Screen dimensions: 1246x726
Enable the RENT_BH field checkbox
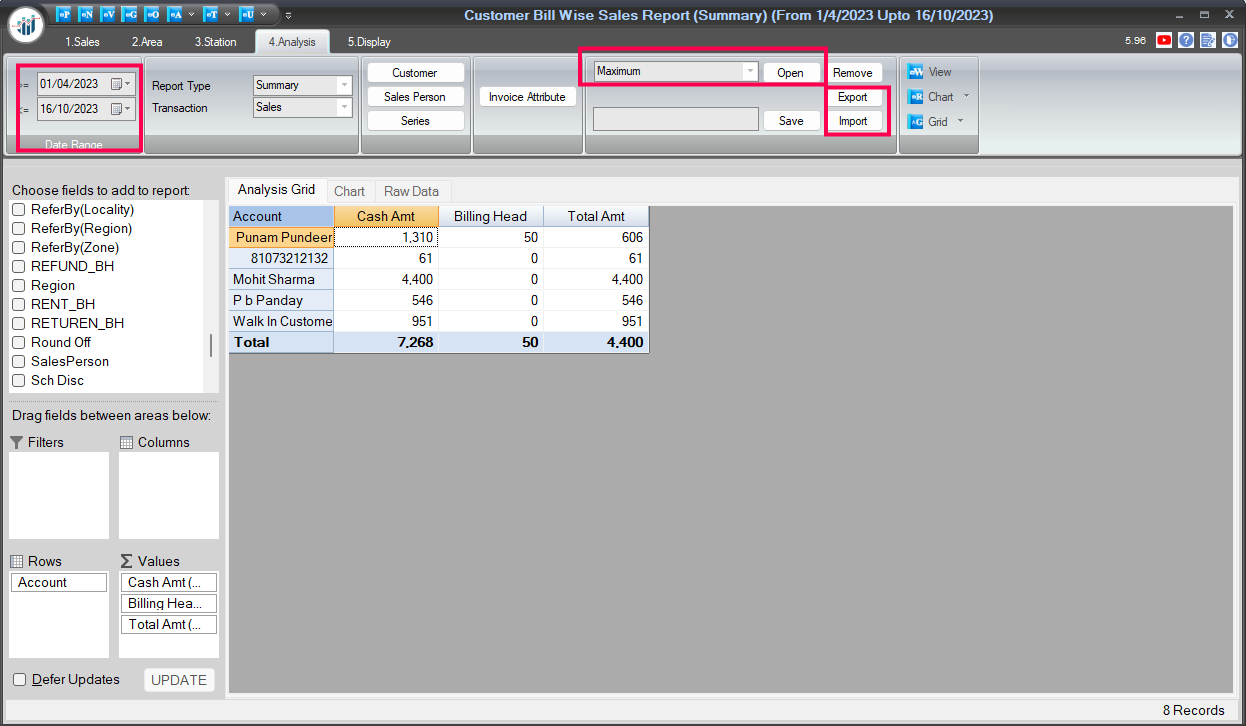[x=18, y=305]
